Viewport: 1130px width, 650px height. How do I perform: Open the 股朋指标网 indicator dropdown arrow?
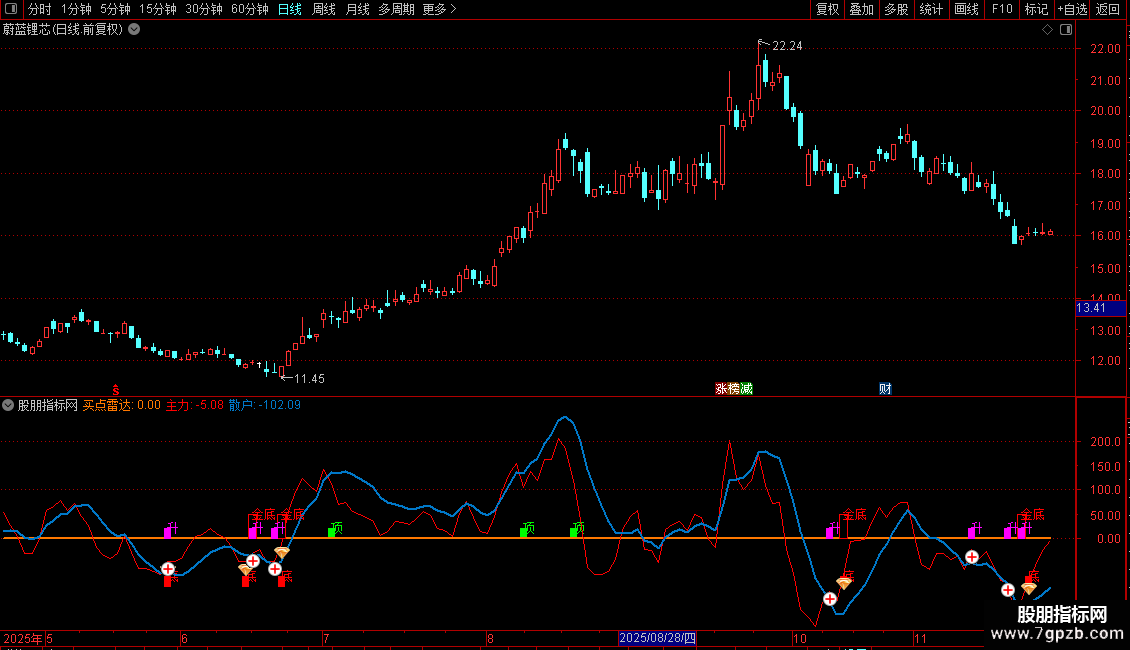pyautogui.click(x=8, y=405)
